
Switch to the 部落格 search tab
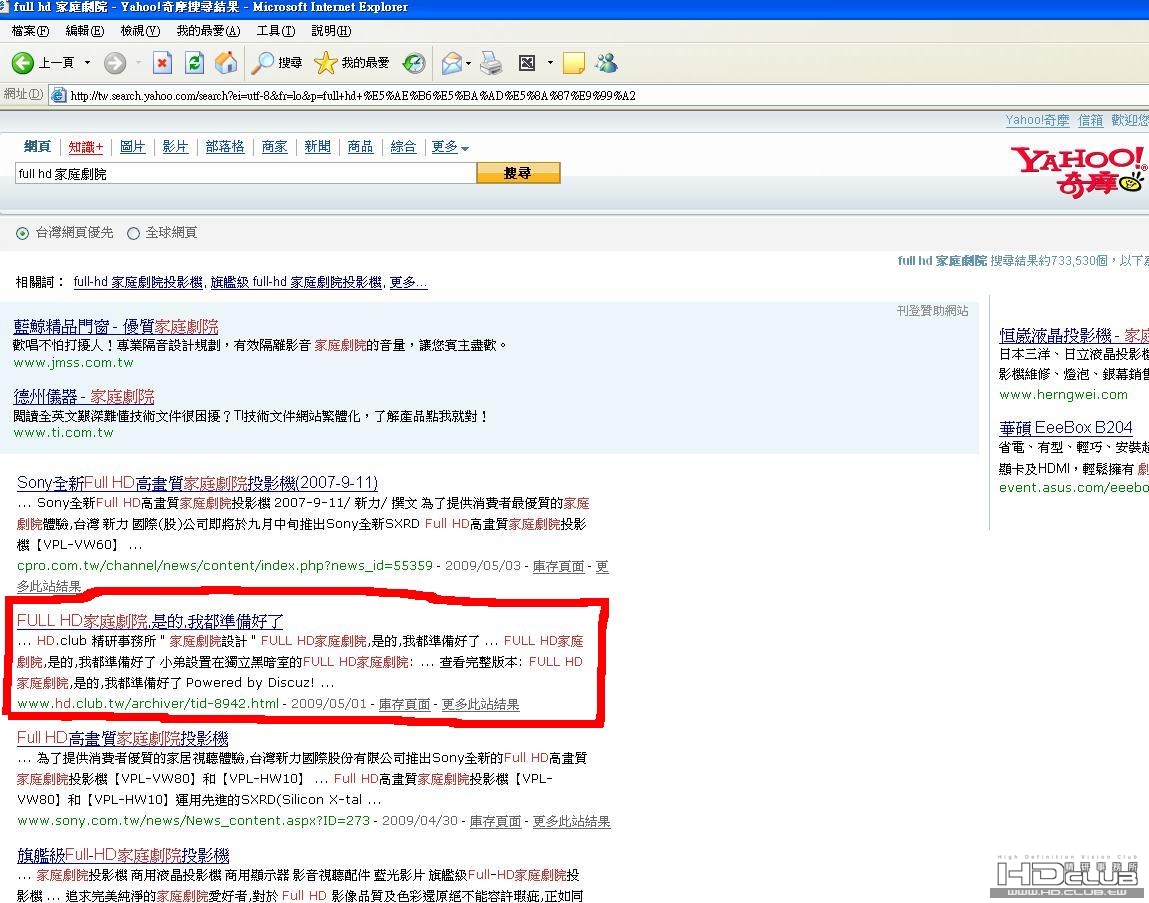point(225,147)
